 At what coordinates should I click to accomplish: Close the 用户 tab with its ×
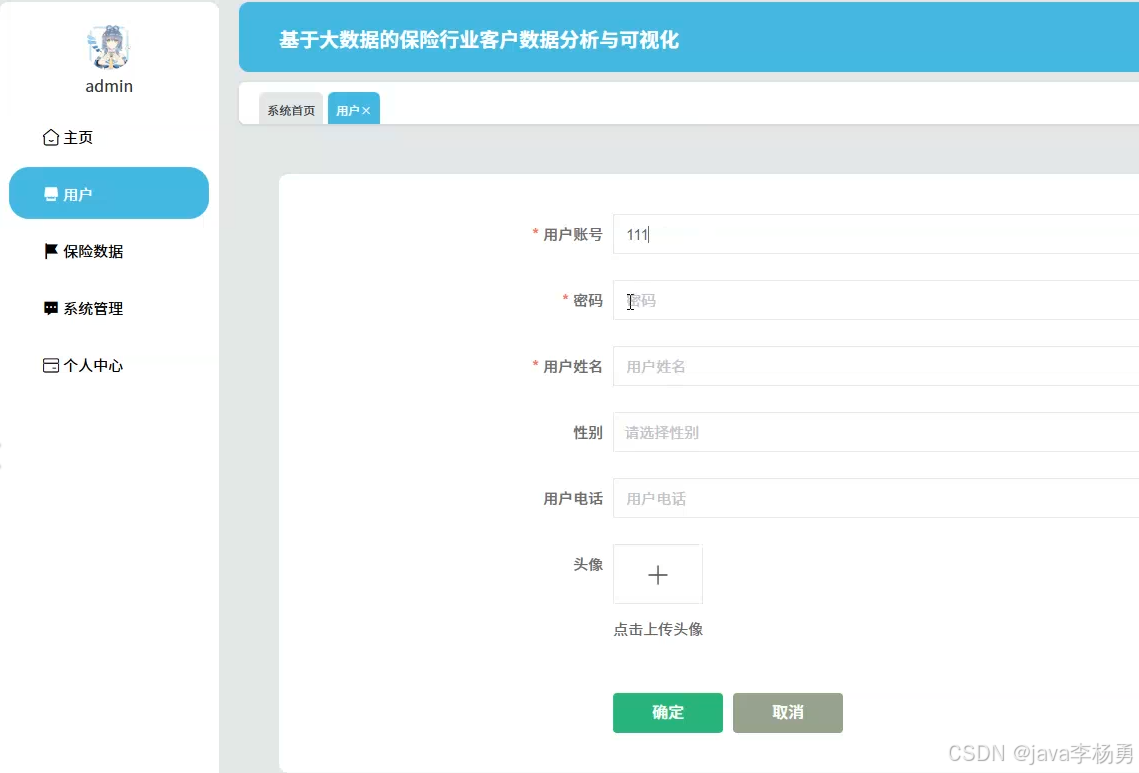point(364,109)
